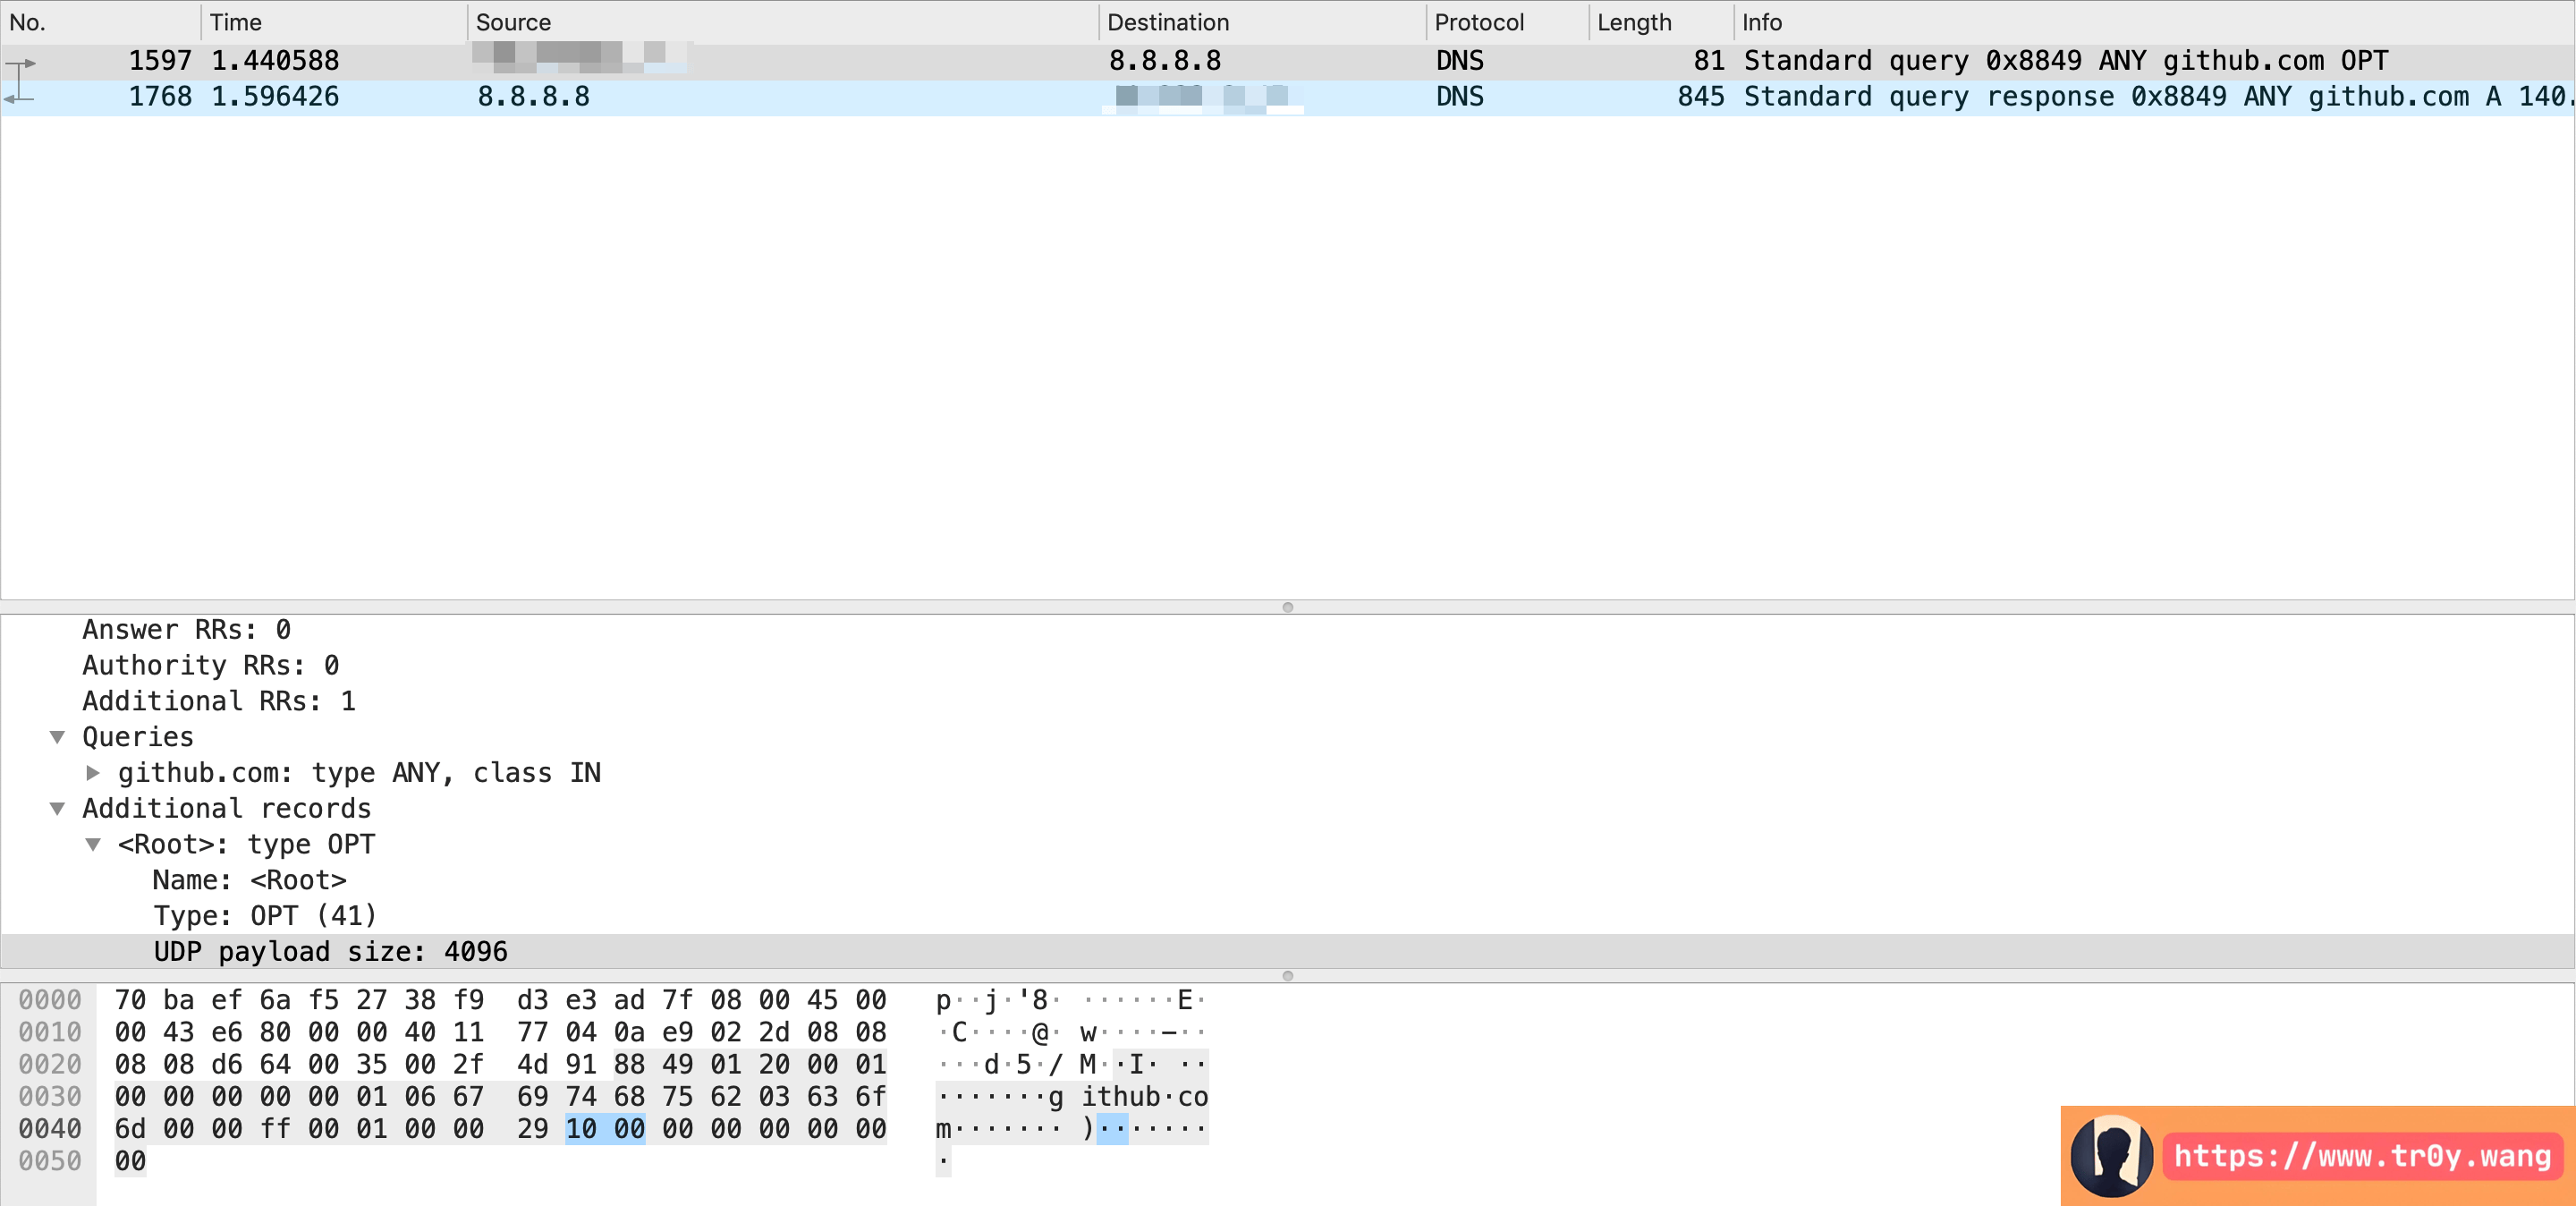Click the Length column header
The image size is (2576, 1206).
pos(1634,22)
